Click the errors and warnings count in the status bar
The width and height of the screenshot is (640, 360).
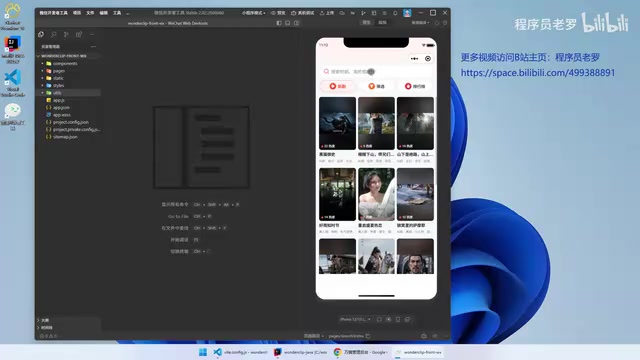[x=49, y=336]
